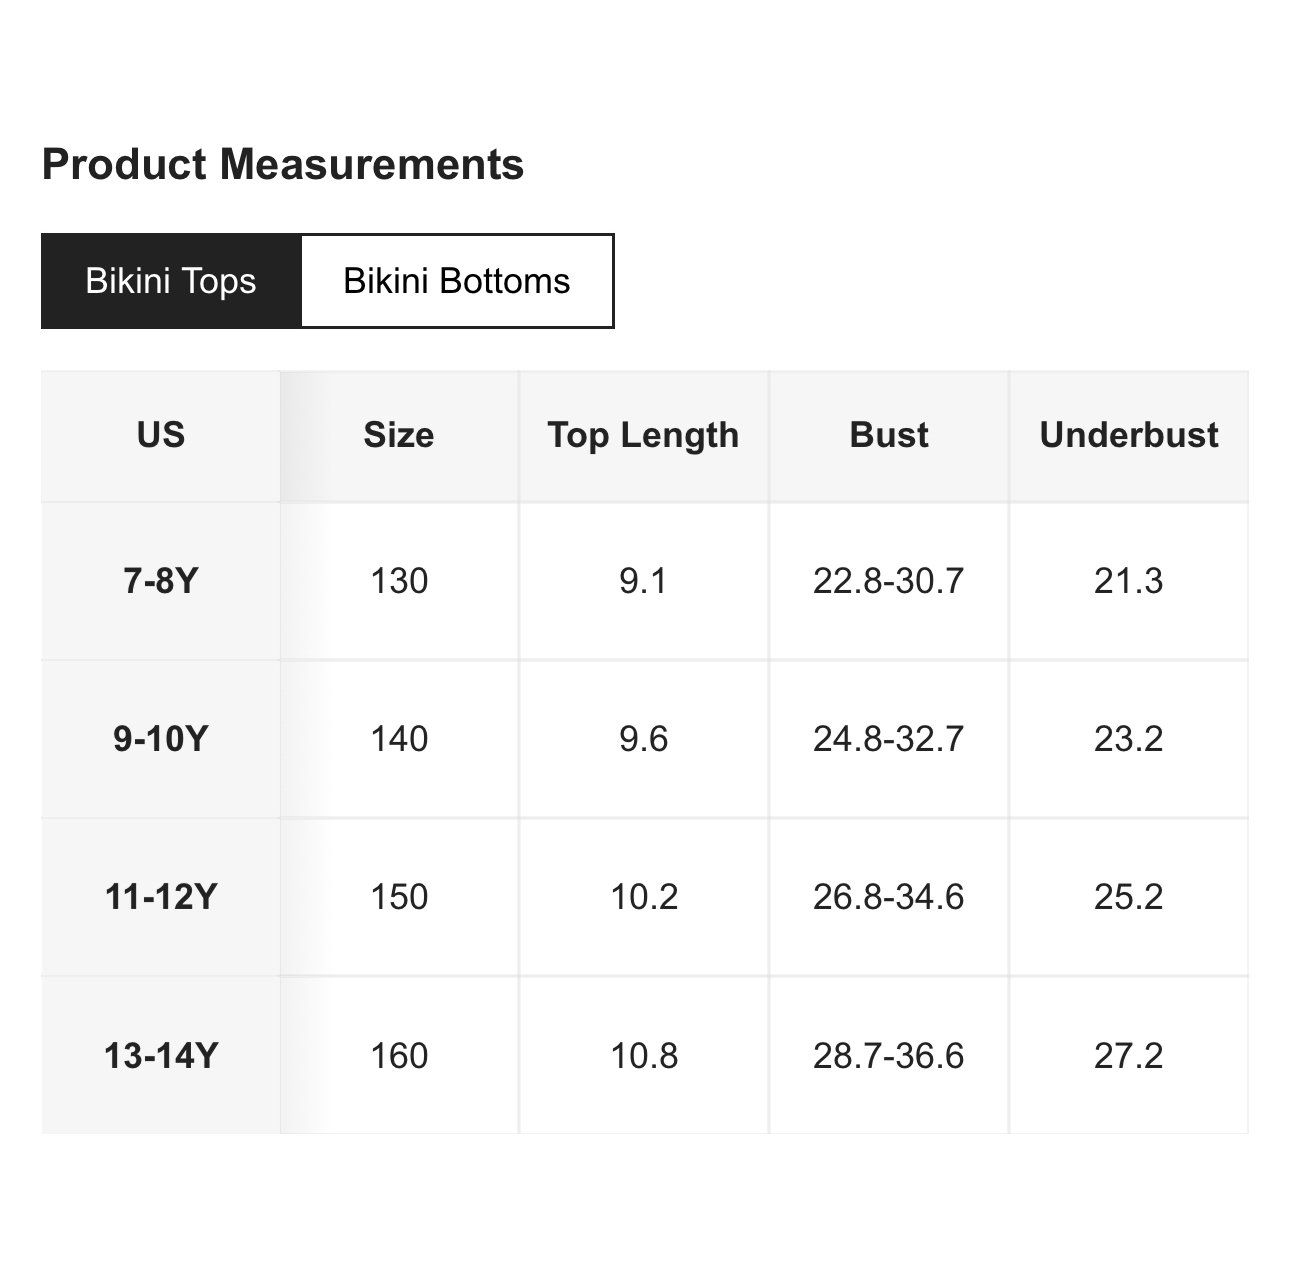Select the 9-10Y row label

161,739
